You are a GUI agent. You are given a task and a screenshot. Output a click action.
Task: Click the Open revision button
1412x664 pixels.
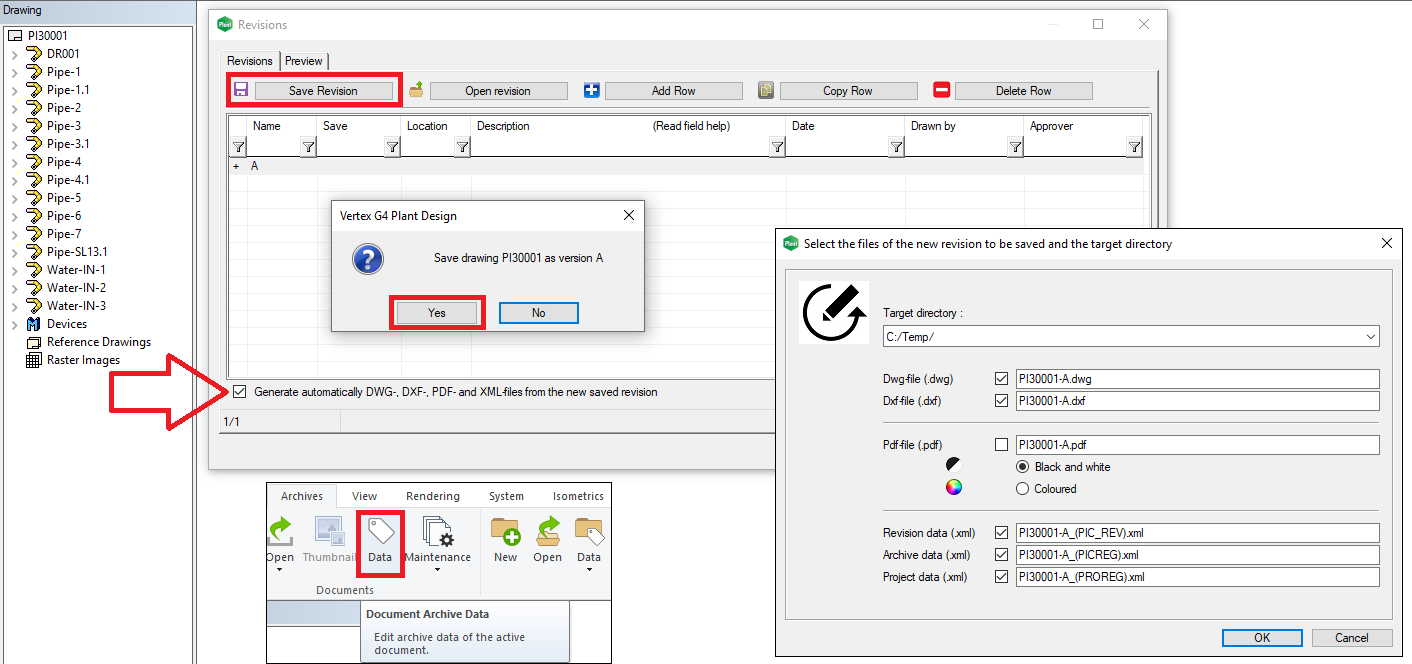point(498,91)
